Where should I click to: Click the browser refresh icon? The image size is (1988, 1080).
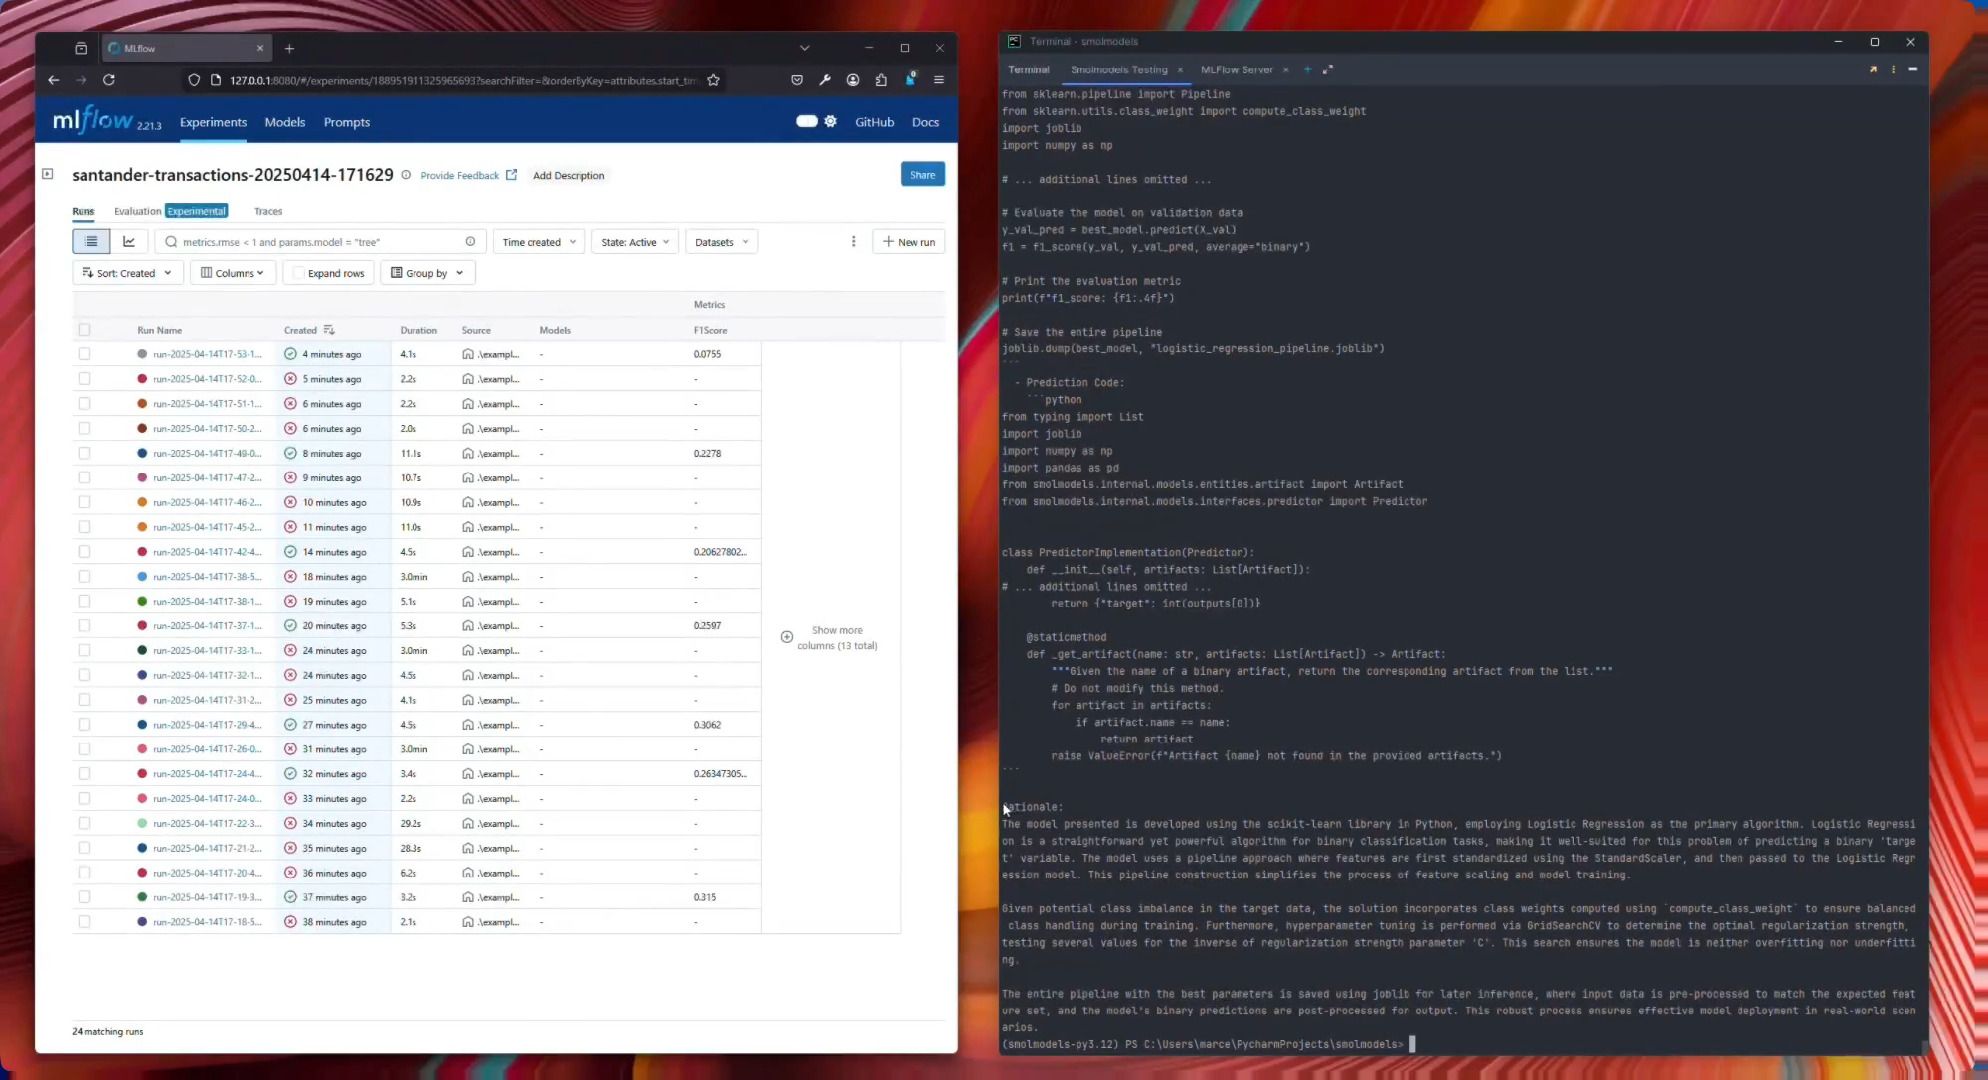click(x=109, y=80)
